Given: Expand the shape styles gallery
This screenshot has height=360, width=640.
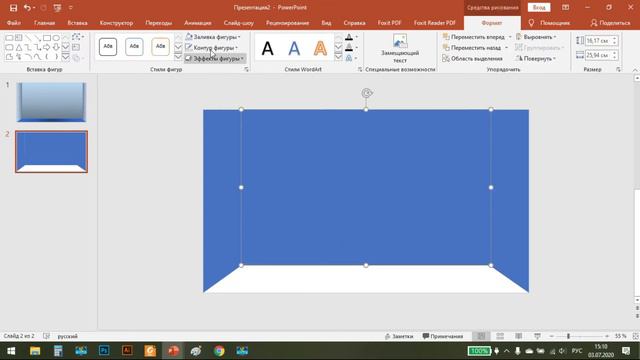Looking at the screenshot, I should pos(178,57).
